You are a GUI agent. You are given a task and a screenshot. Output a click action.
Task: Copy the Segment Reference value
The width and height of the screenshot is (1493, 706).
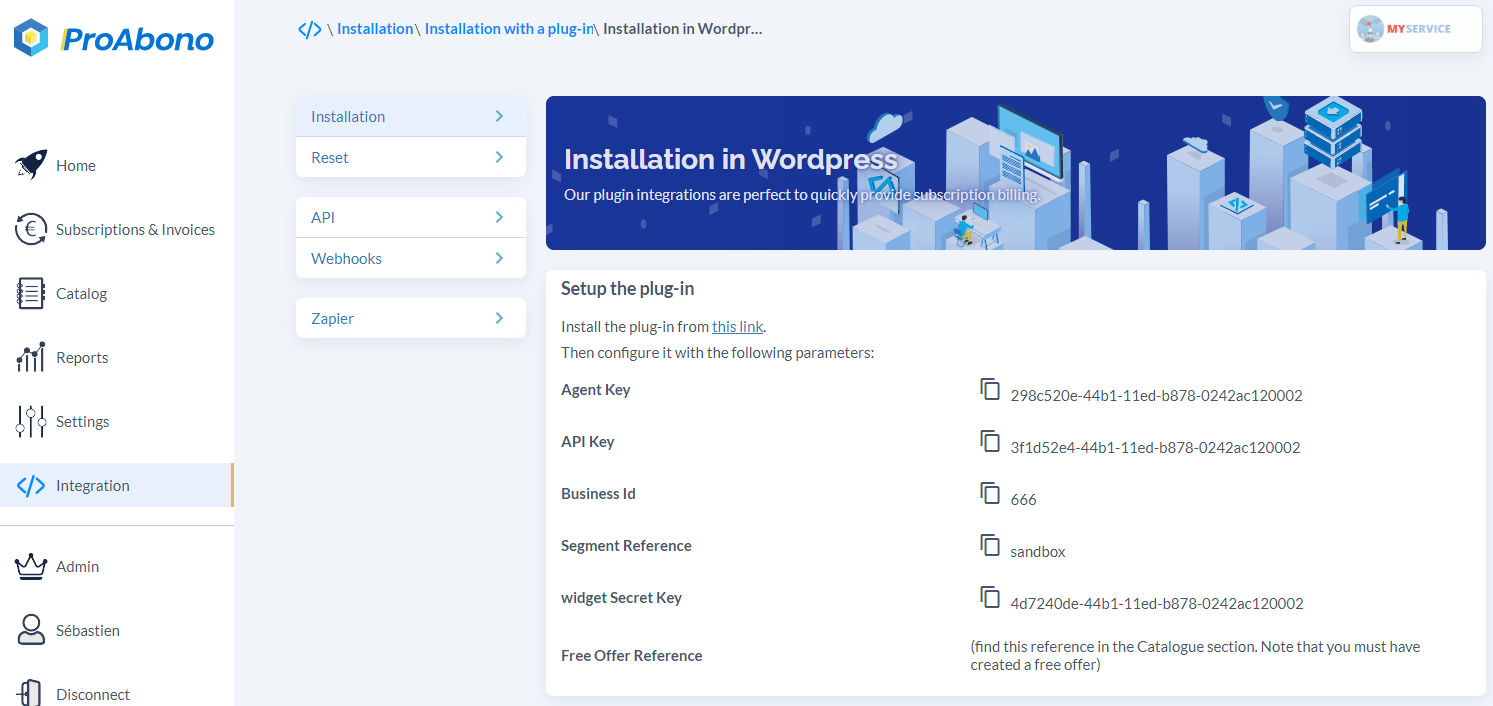click(x=990, y=545)
